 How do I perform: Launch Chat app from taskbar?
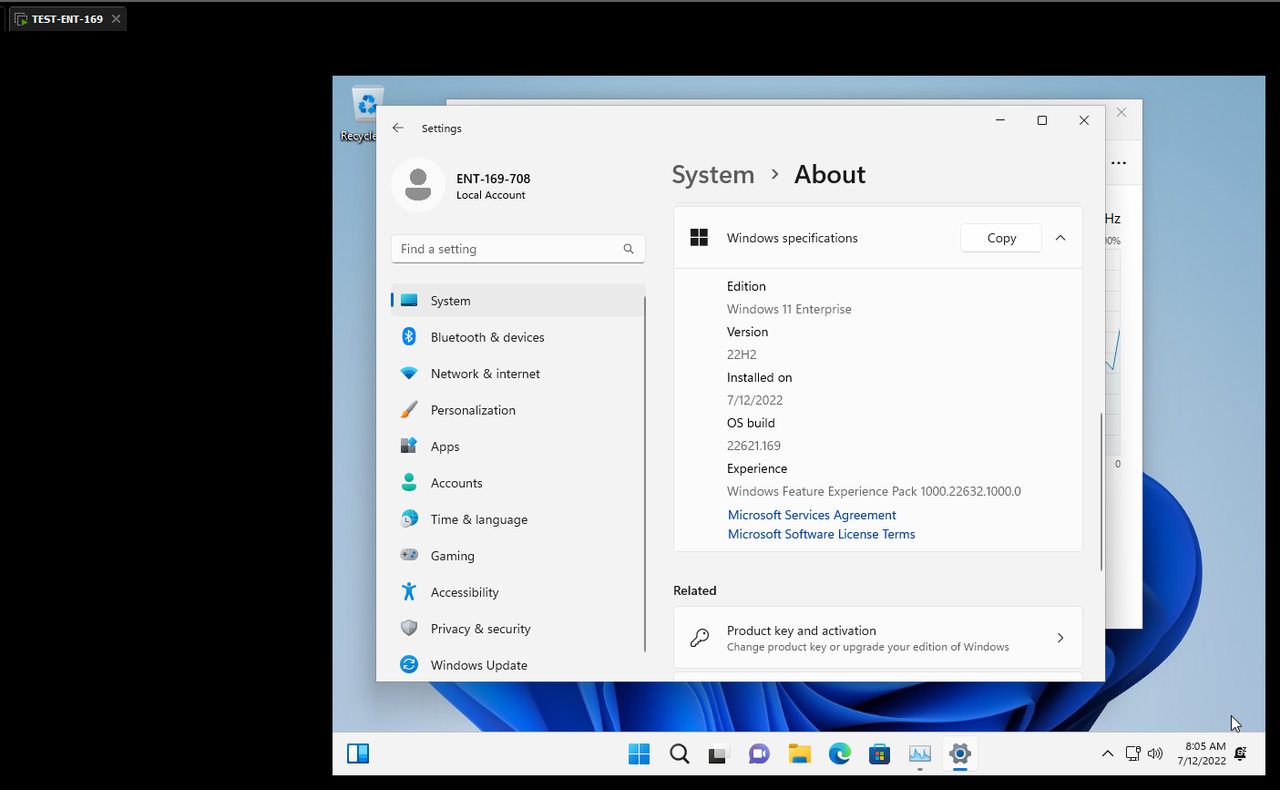tap(759, 754)
